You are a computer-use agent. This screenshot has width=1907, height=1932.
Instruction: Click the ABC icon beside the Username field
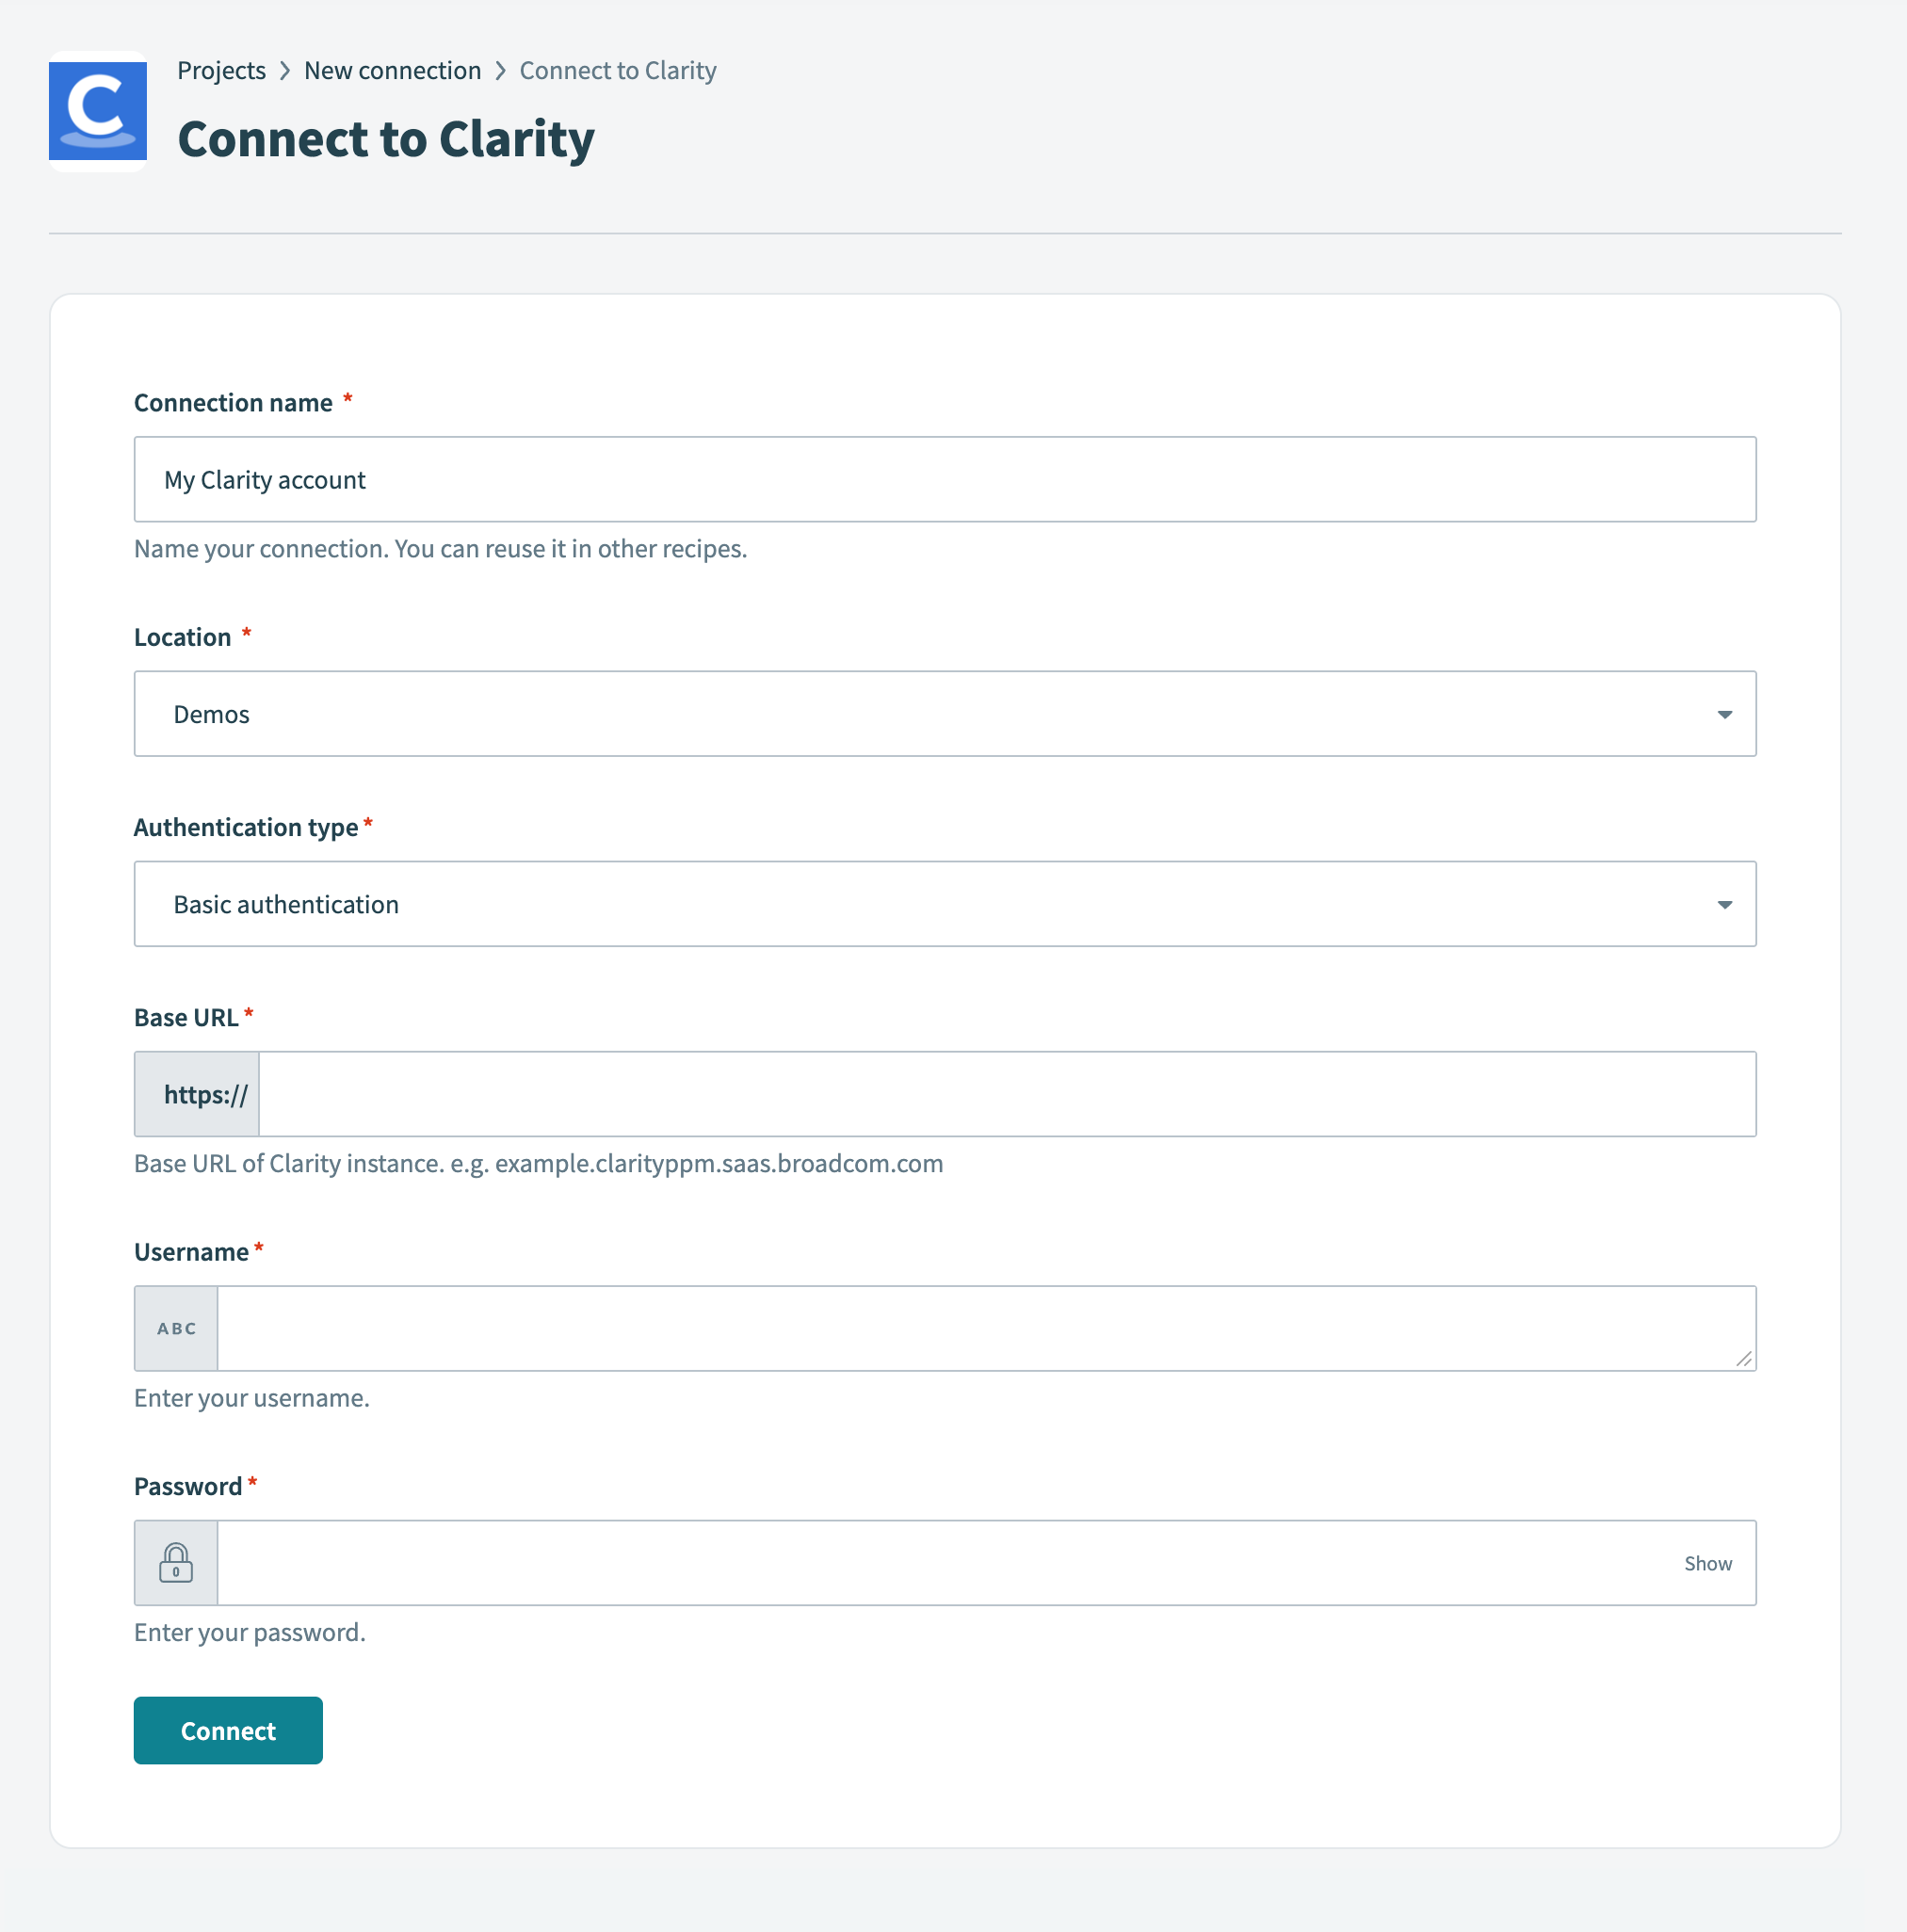click(175, 1328)
